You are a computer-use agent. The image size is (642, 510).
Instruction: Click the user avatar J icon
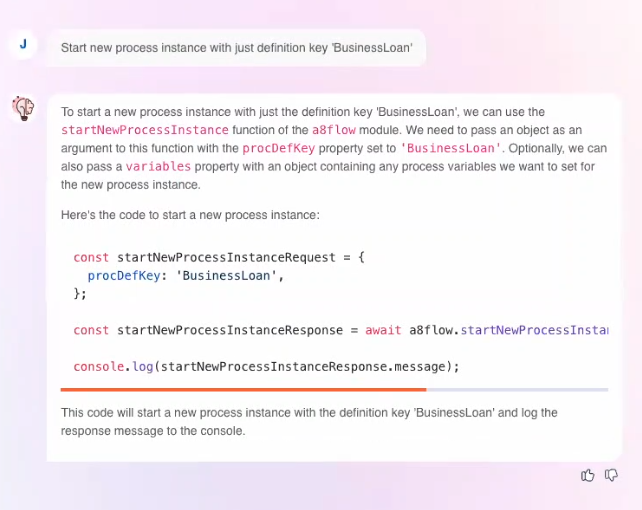[x=23, y=44]
